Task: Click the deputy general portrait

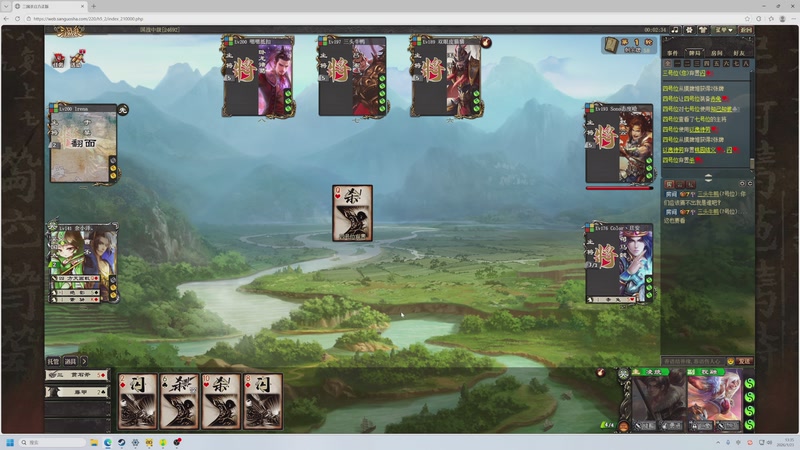Action: pos(715,400)
